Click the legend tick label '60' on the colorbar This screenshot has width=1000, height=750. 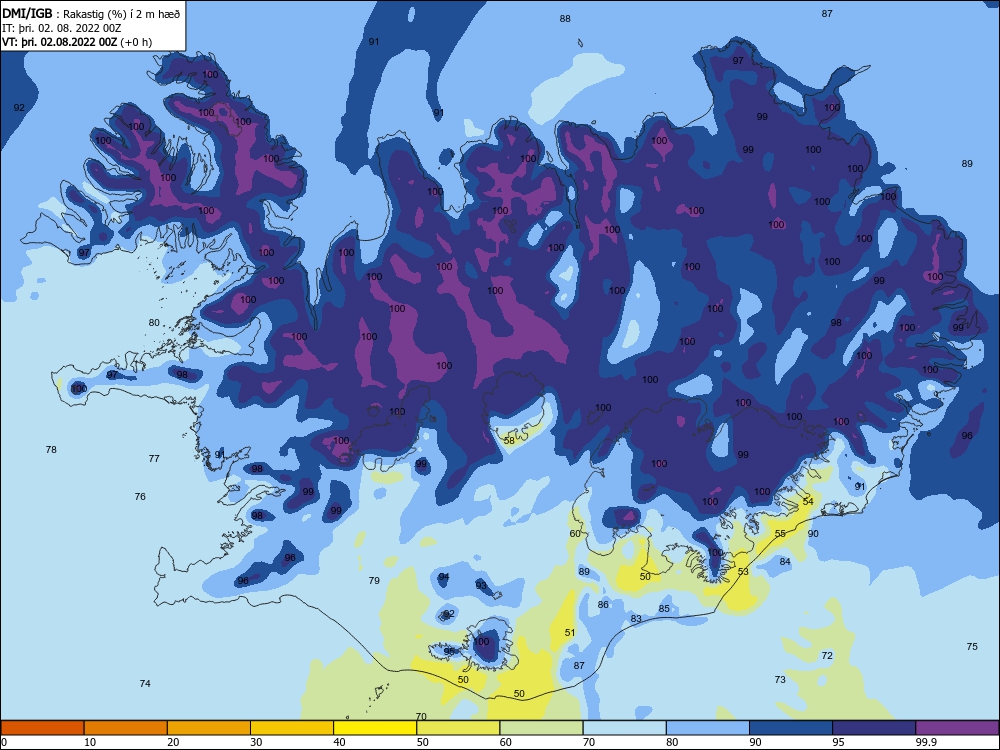click(506, 742)
